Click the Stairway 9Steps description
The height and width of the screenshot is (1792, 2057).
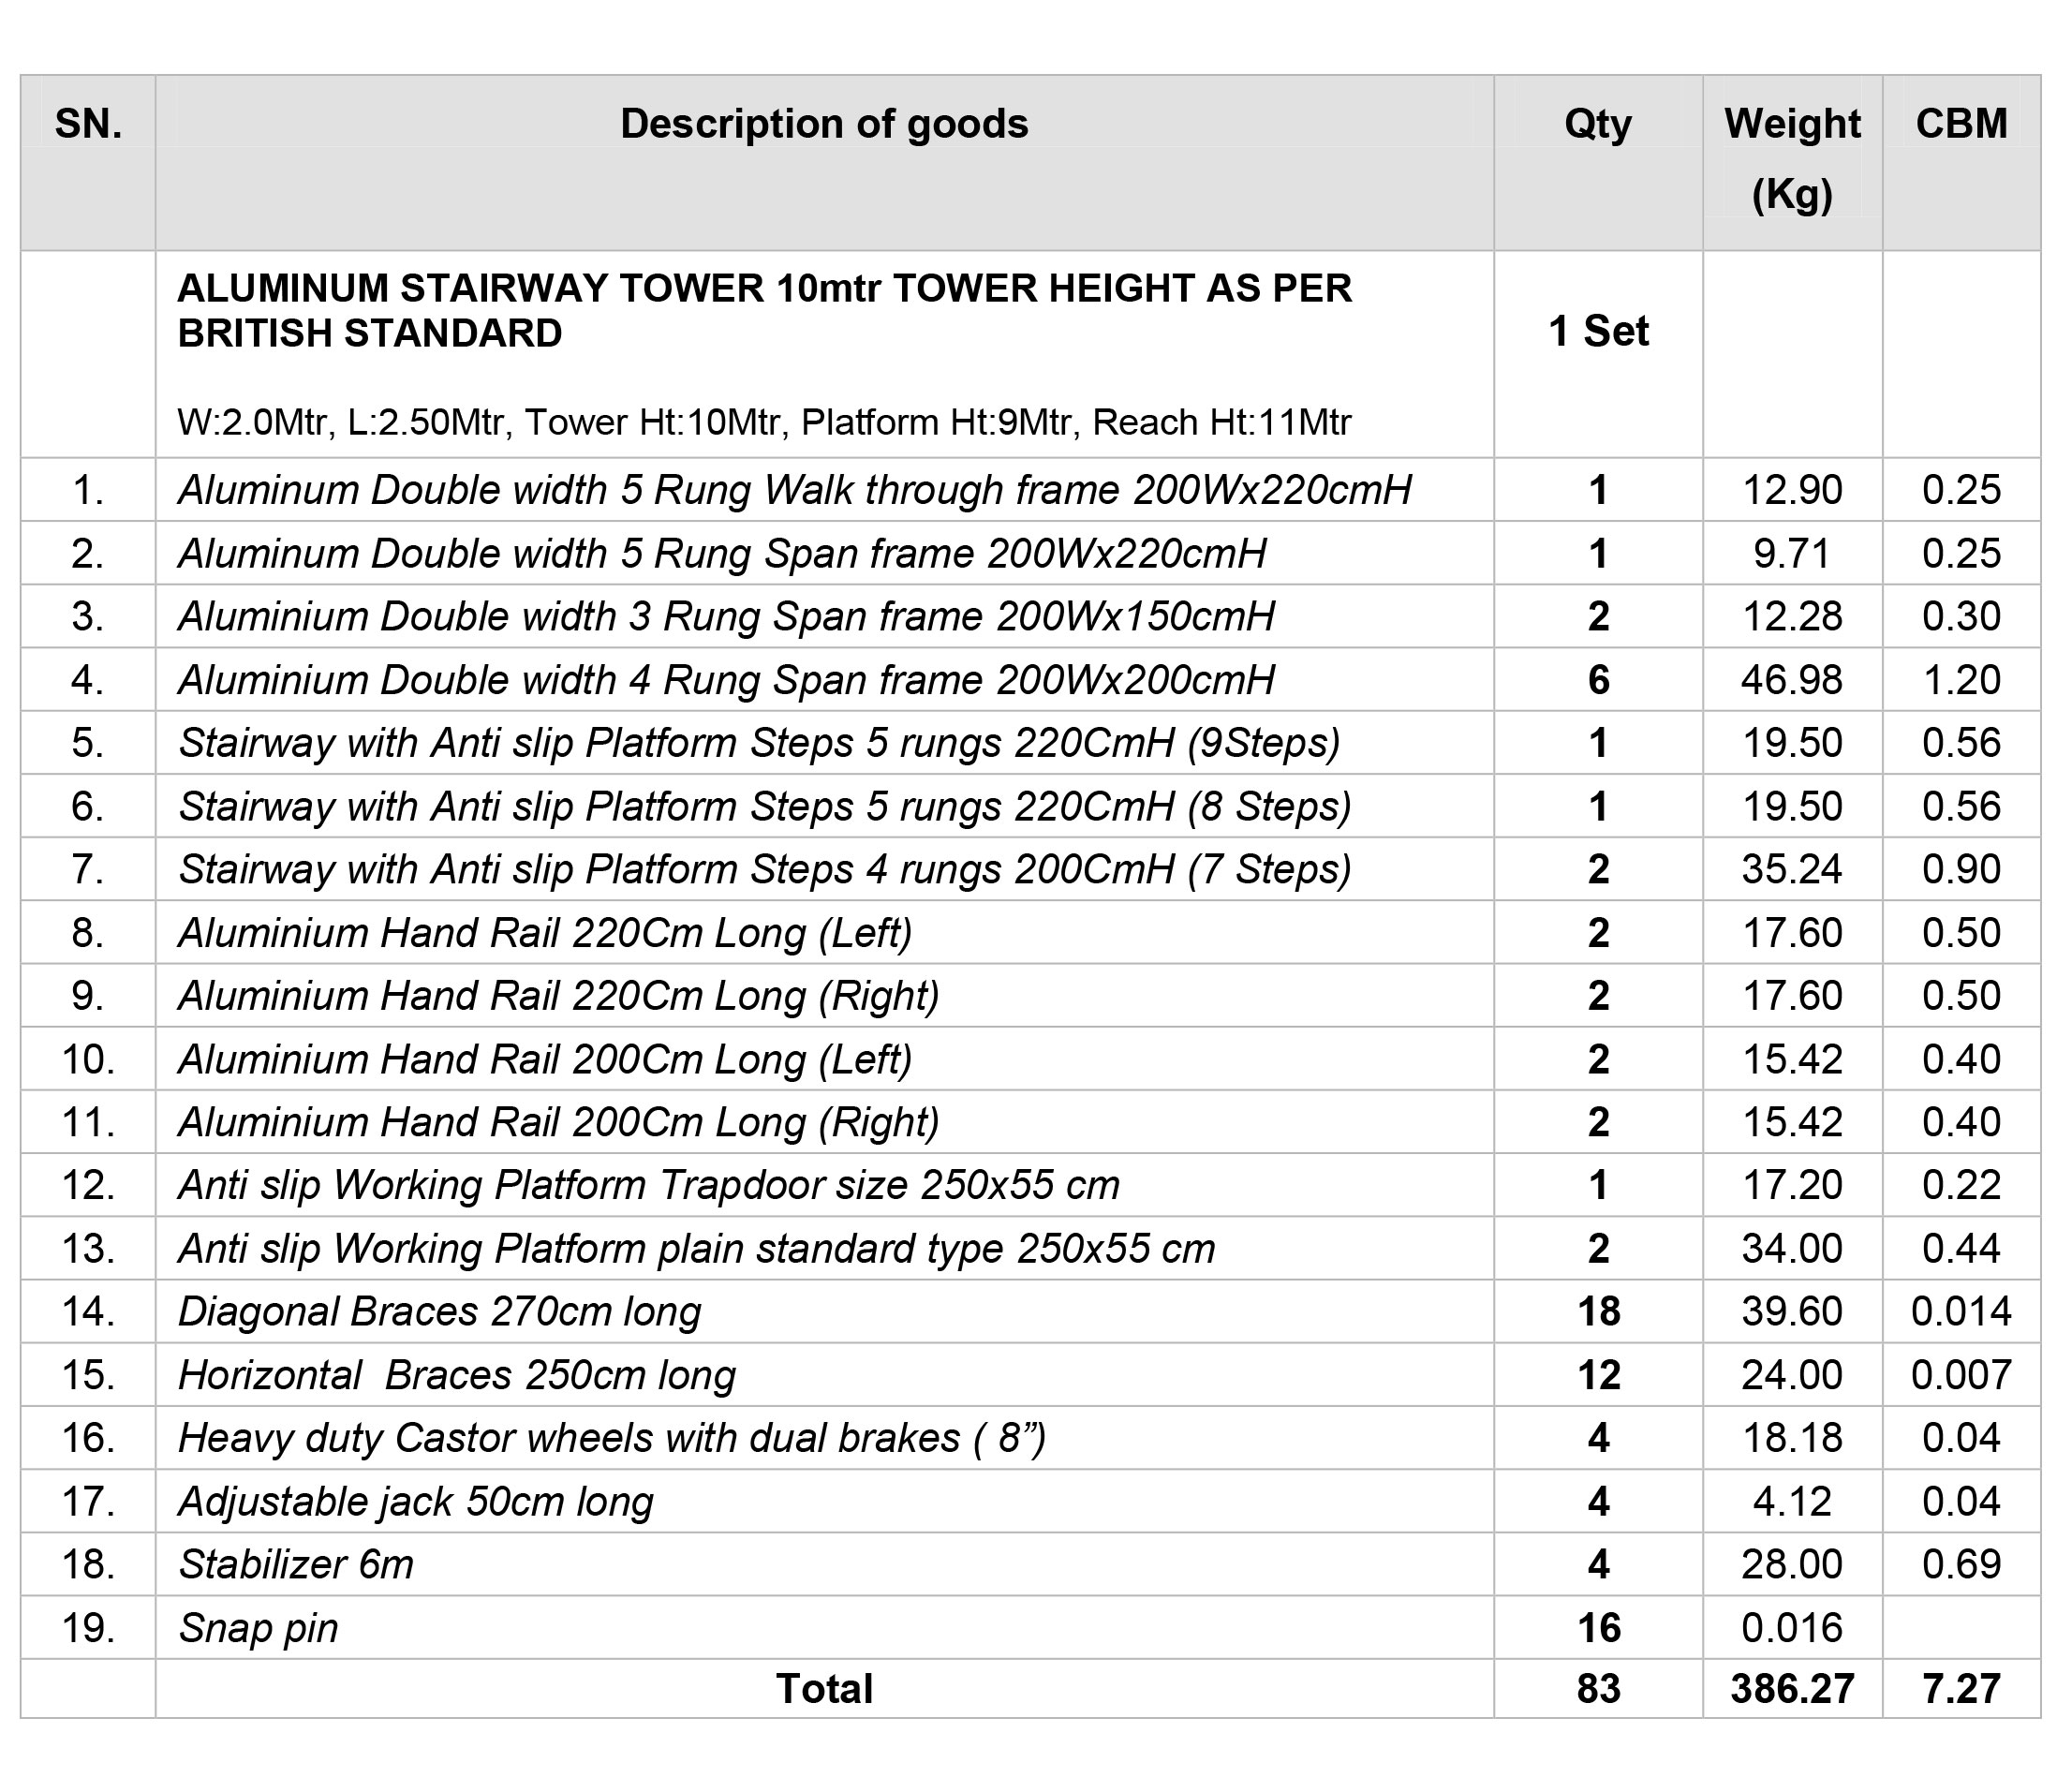tap(759, 743)
